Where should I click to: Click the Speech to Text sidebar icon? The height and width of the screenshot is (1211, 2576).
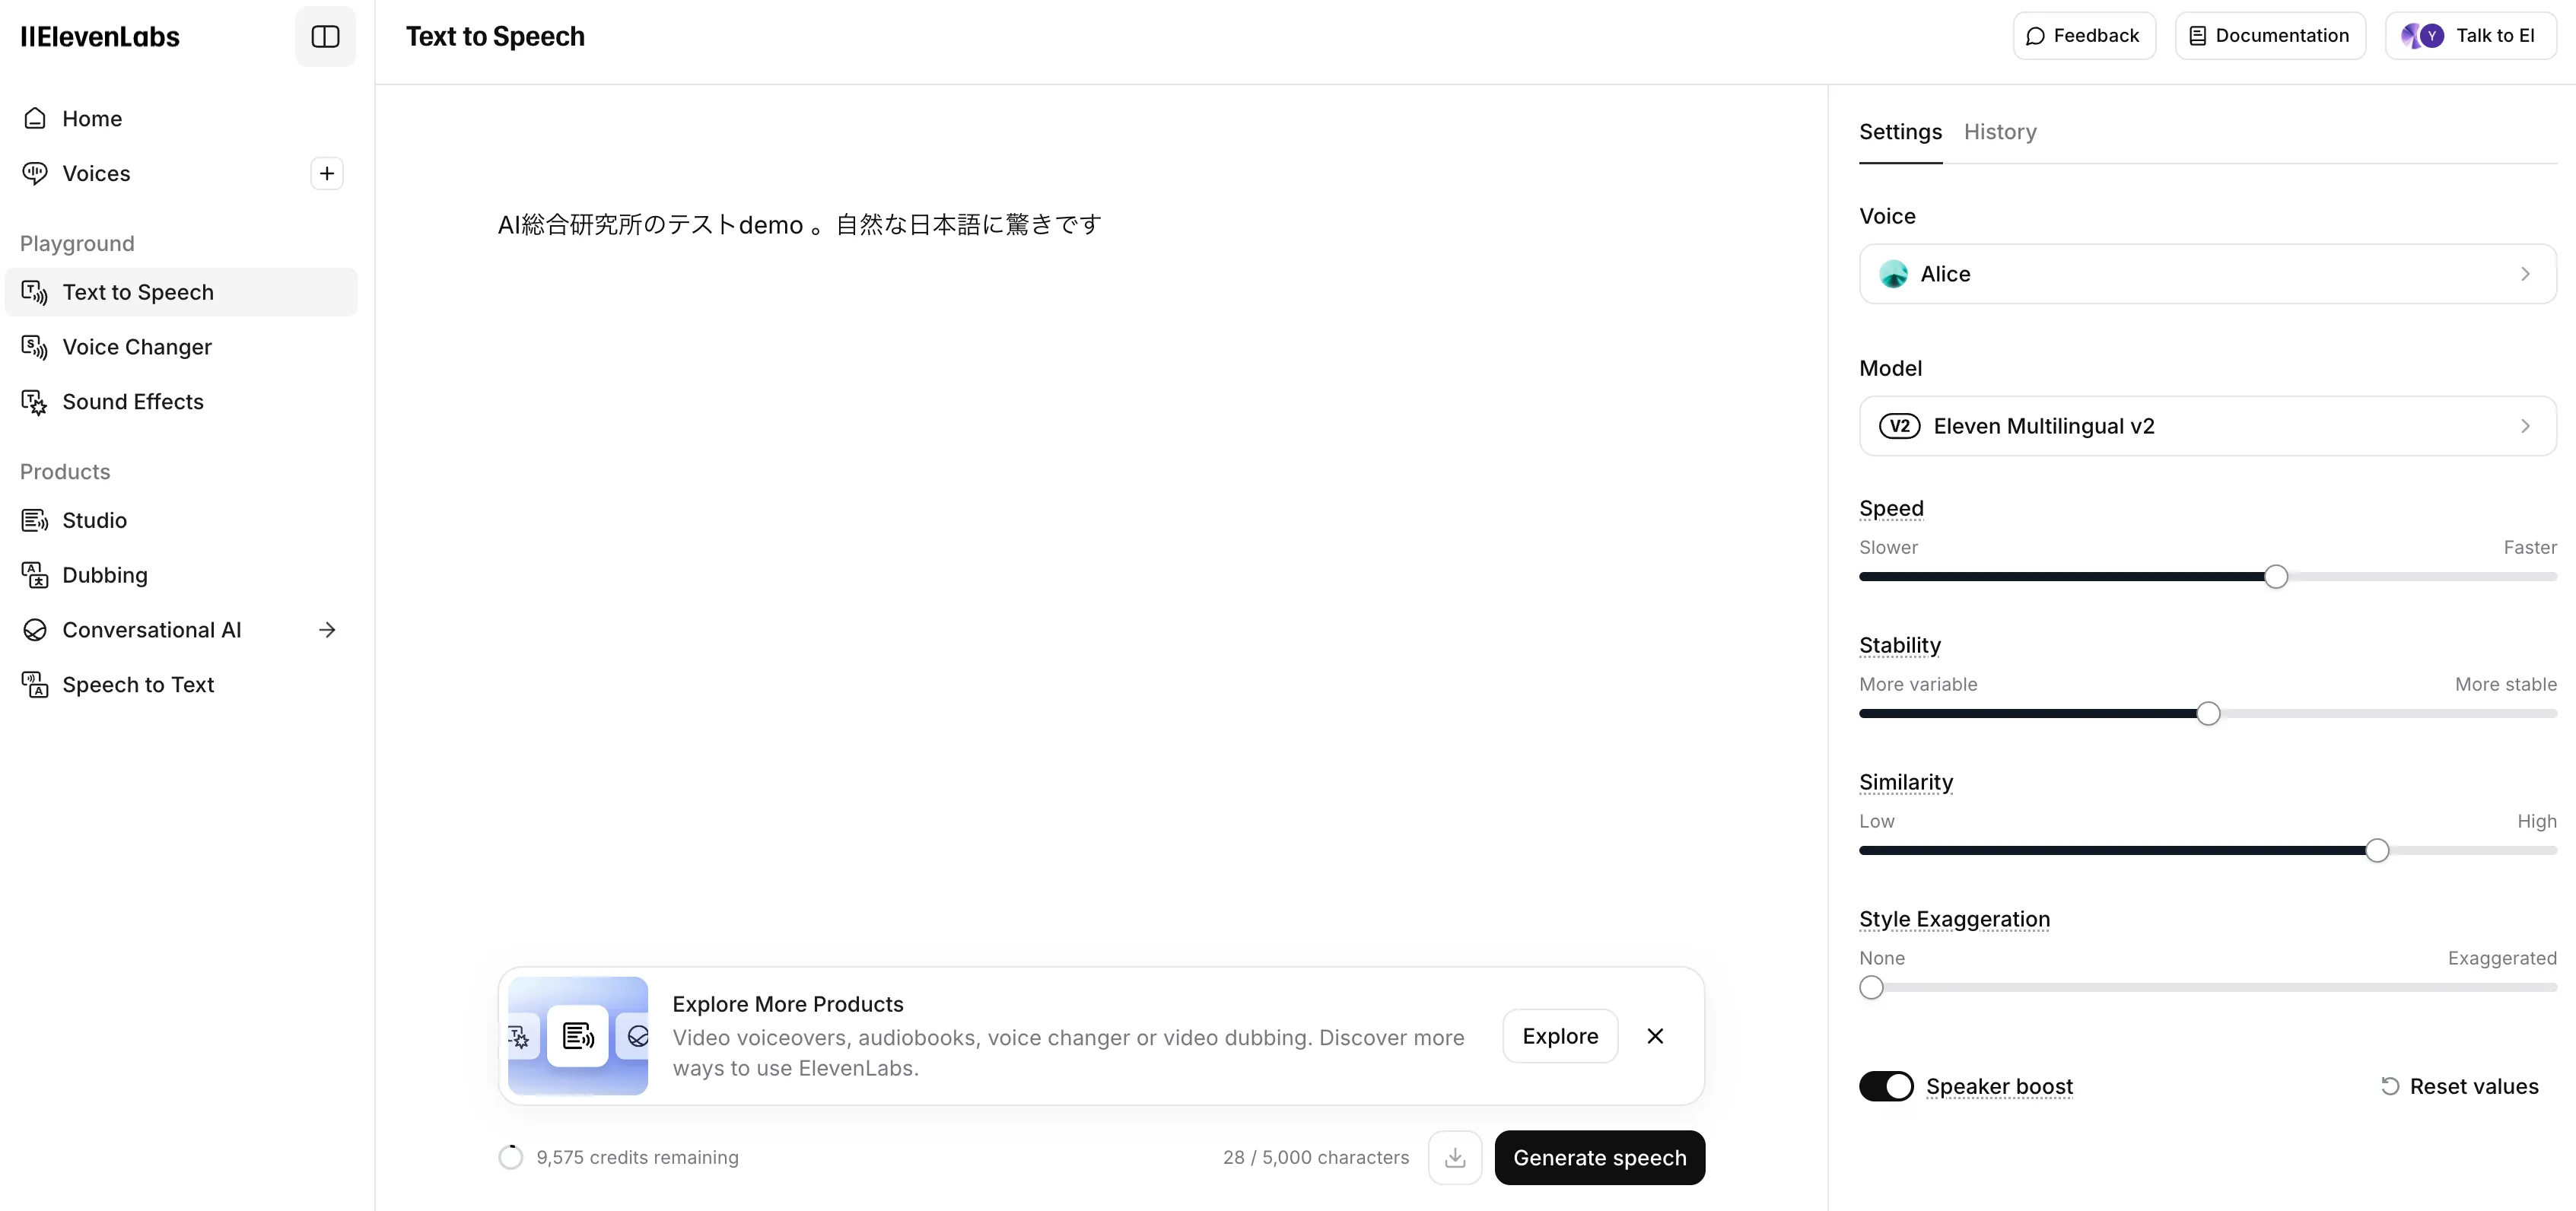tap(35, 685)
